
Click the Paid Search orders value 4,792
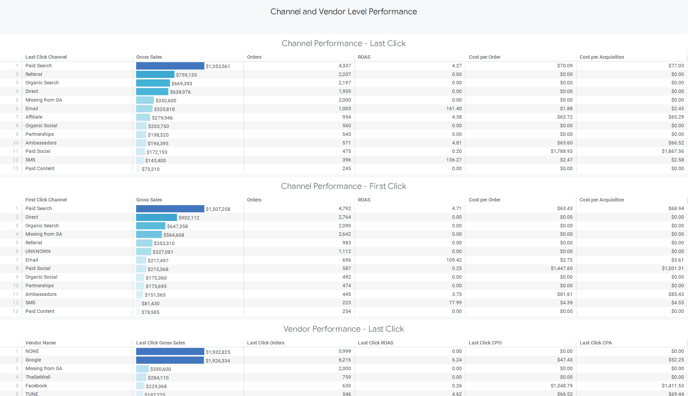(345, 209)
